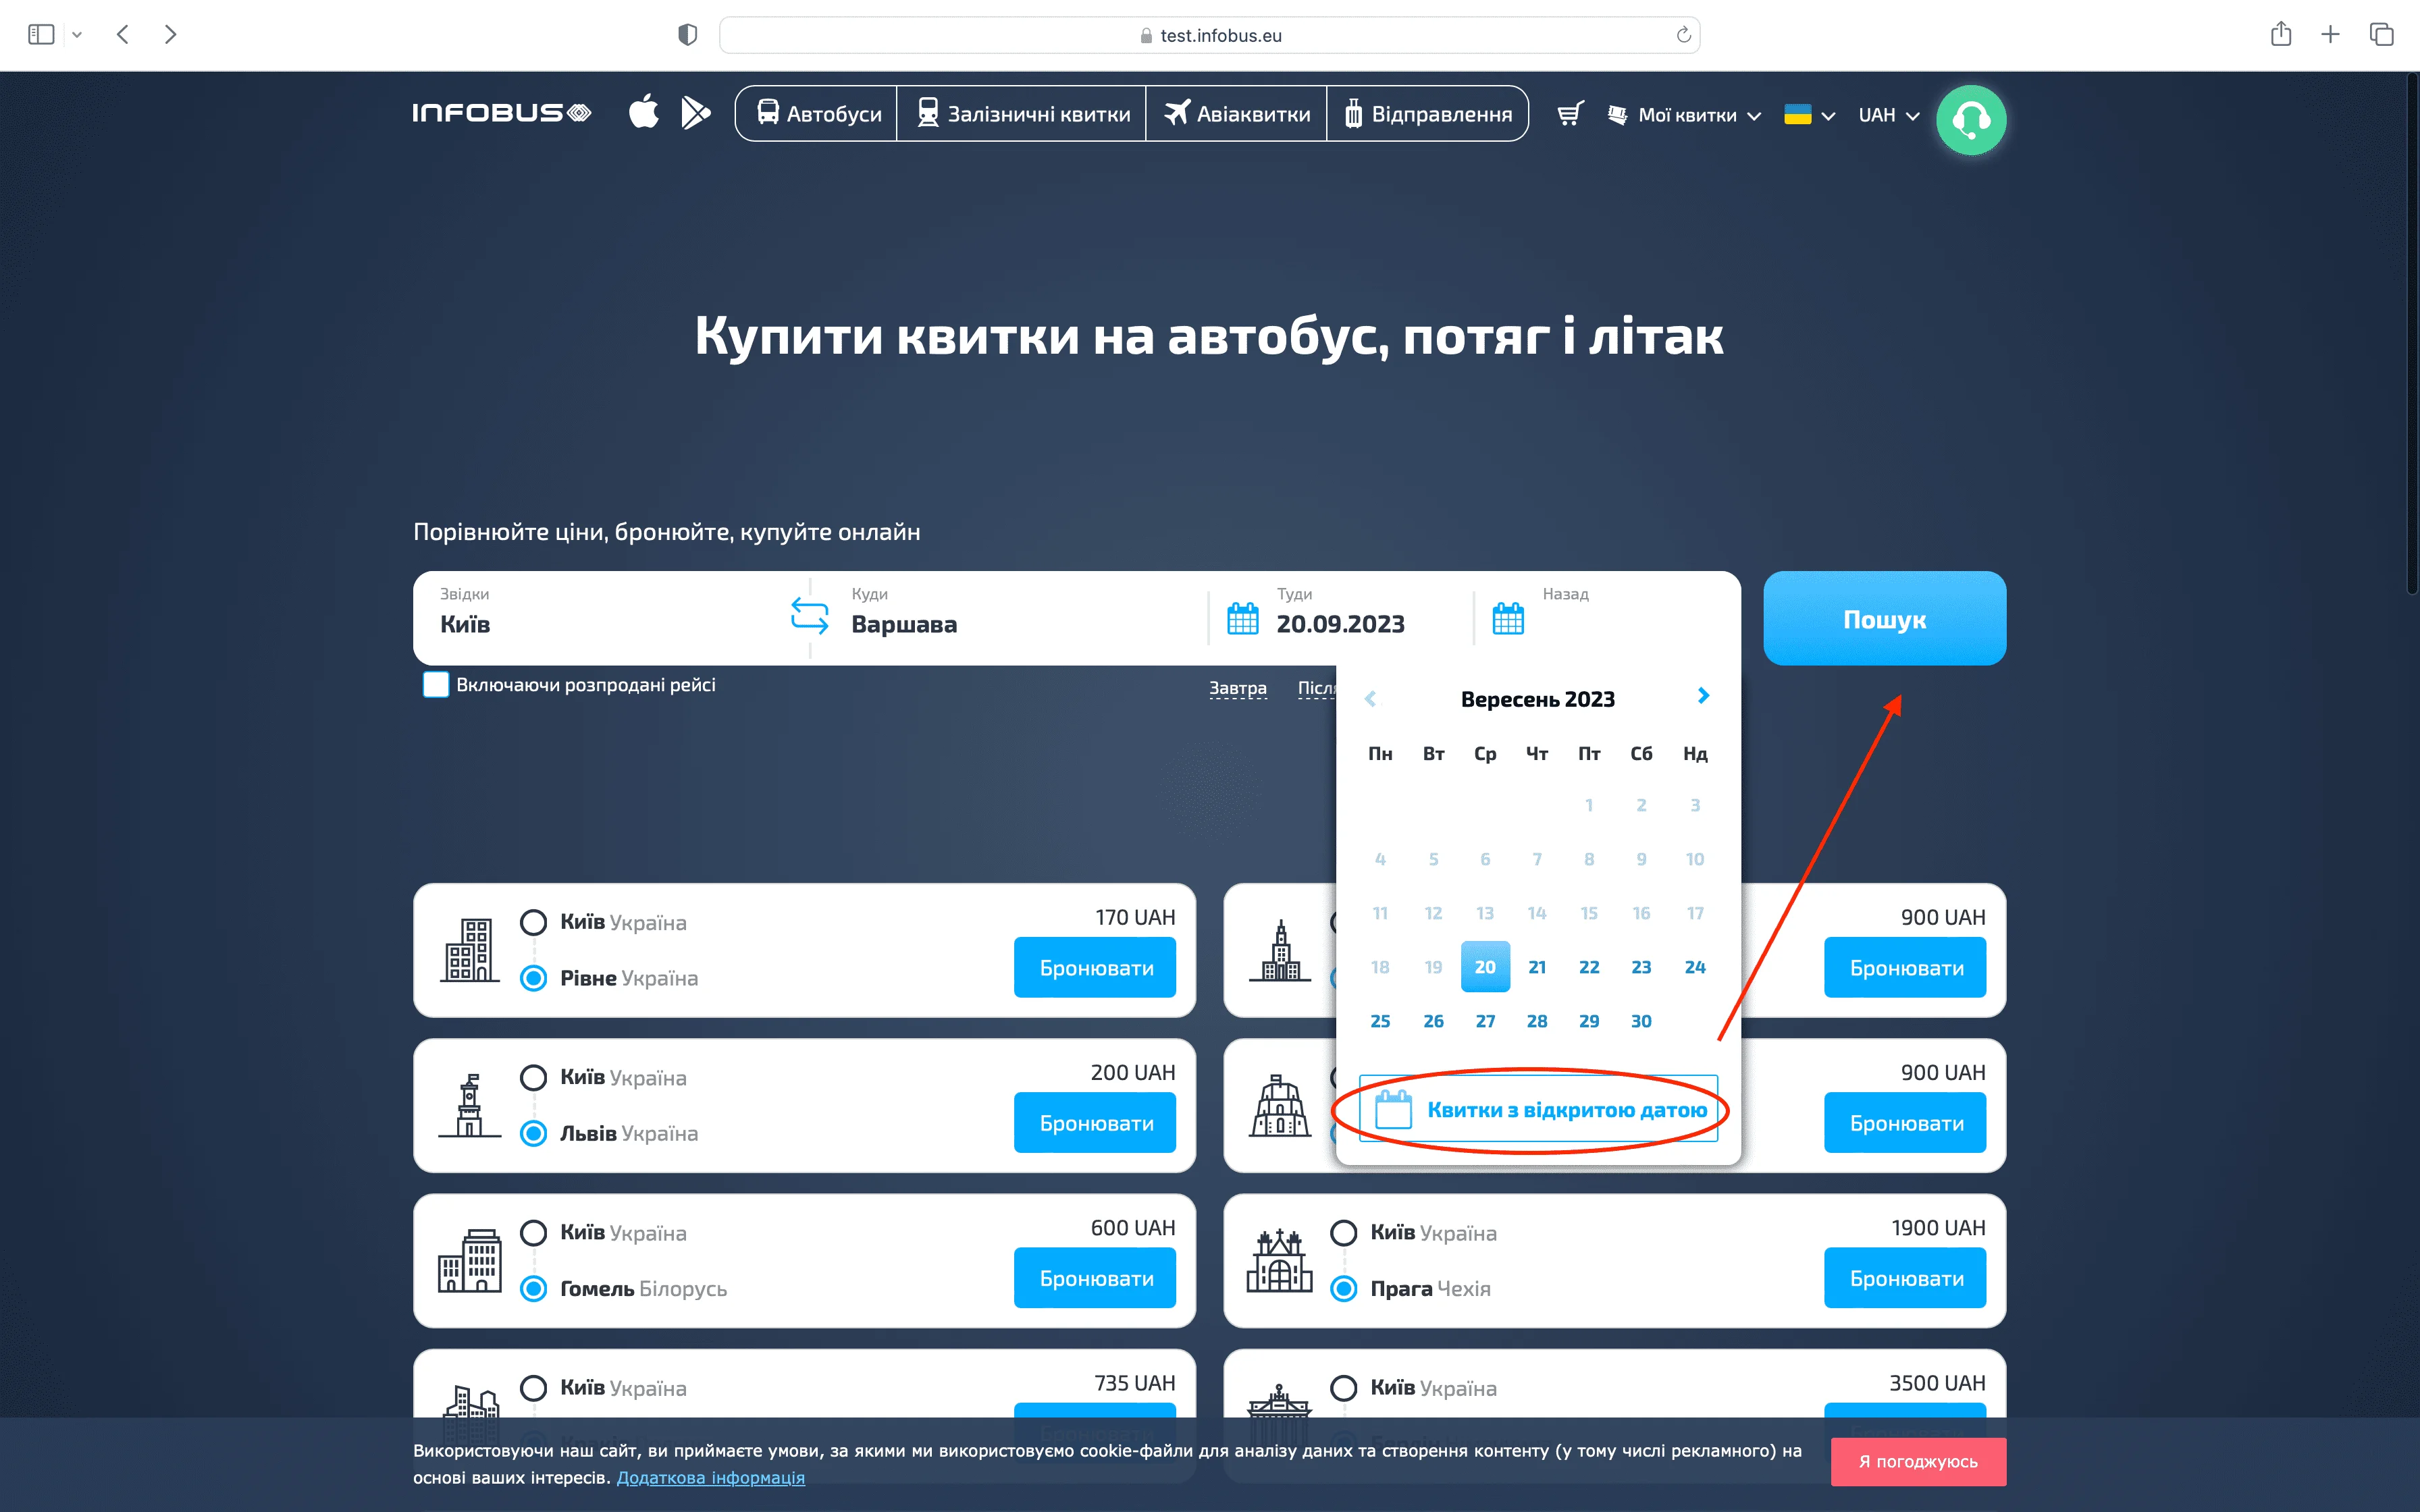The height and width of the screenshot is (1512, 2420).
Task: Click the Google Play store icon
Action: coord(695,113)
